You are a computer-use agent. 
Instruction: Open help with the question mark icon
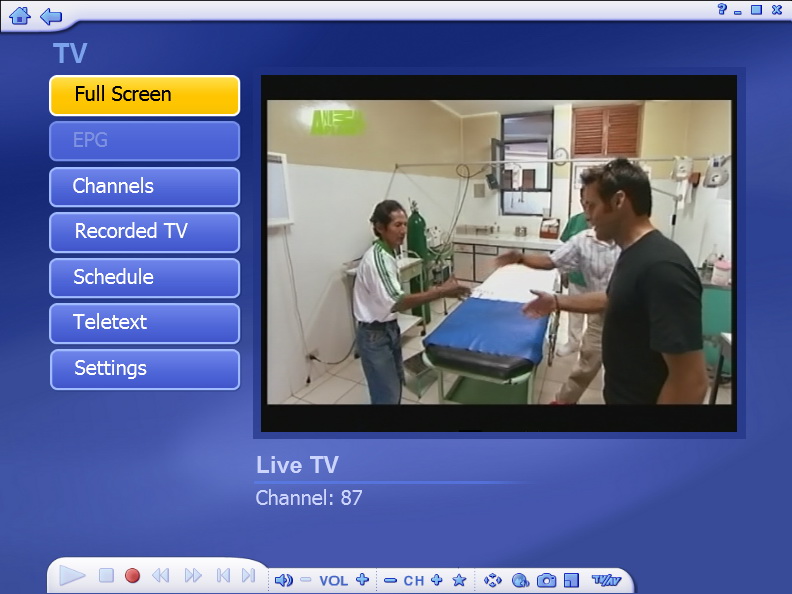(721, 9)
